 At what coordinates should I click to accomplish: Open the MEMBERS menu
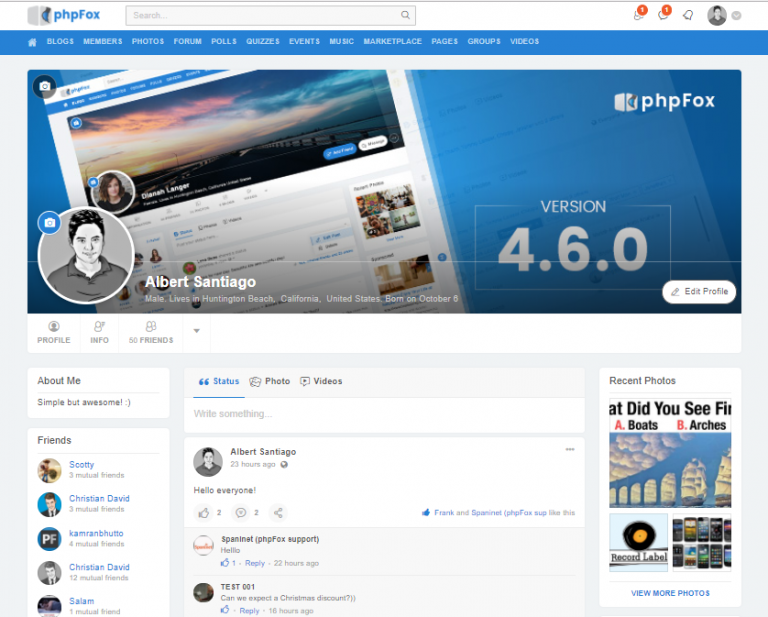(103, 42)
